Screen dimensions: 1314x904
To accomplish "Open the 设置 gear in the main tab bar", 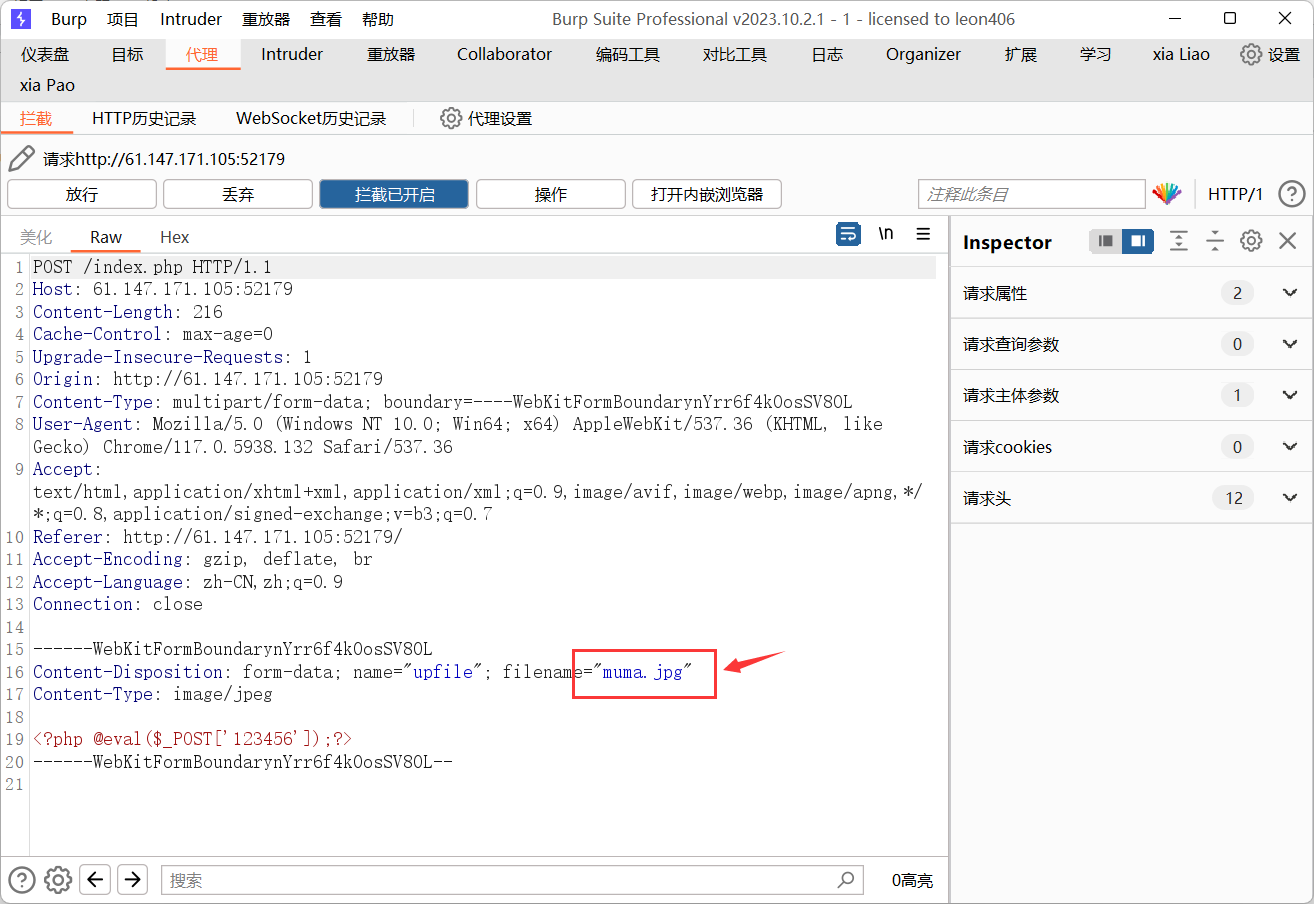I will point(1270,55).
